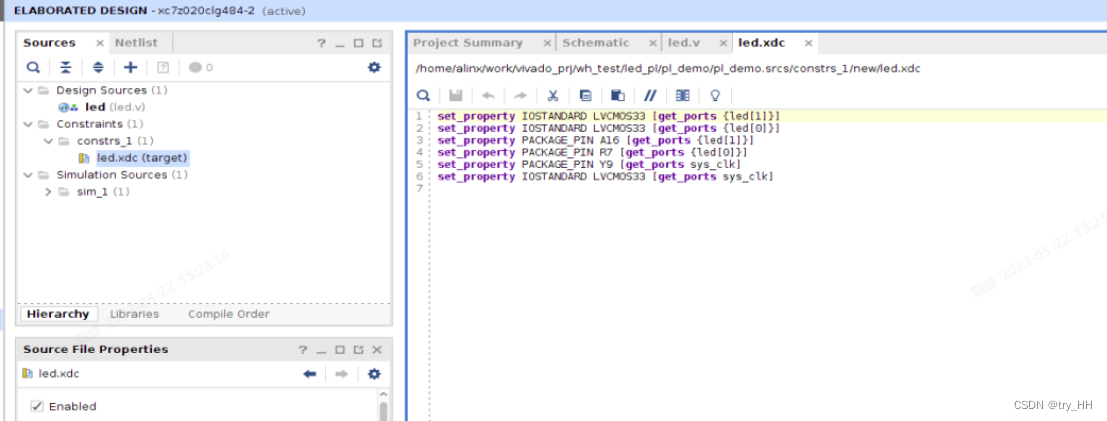Minimize the Sources panel
The height and width of the screenshot is (421, 1107).
(x=340, y=43)
